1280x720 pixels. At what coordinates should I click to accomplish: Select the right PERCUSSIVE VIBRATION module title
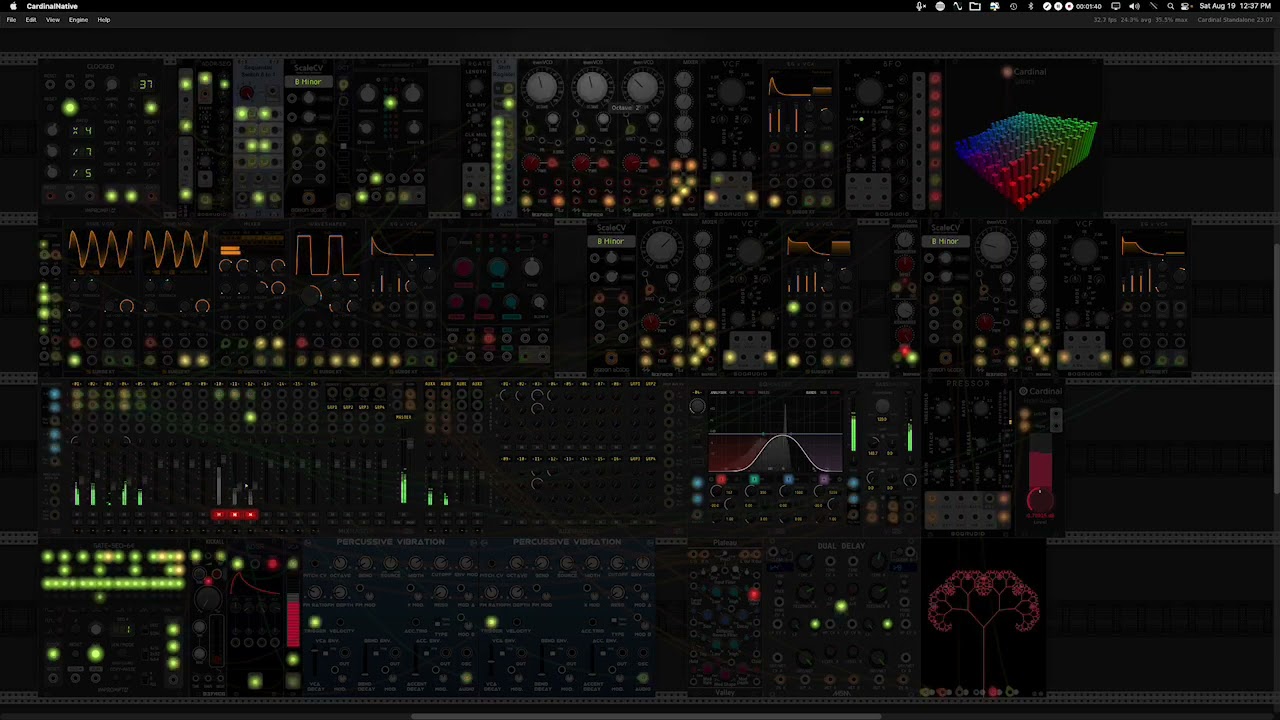[567, 542]
